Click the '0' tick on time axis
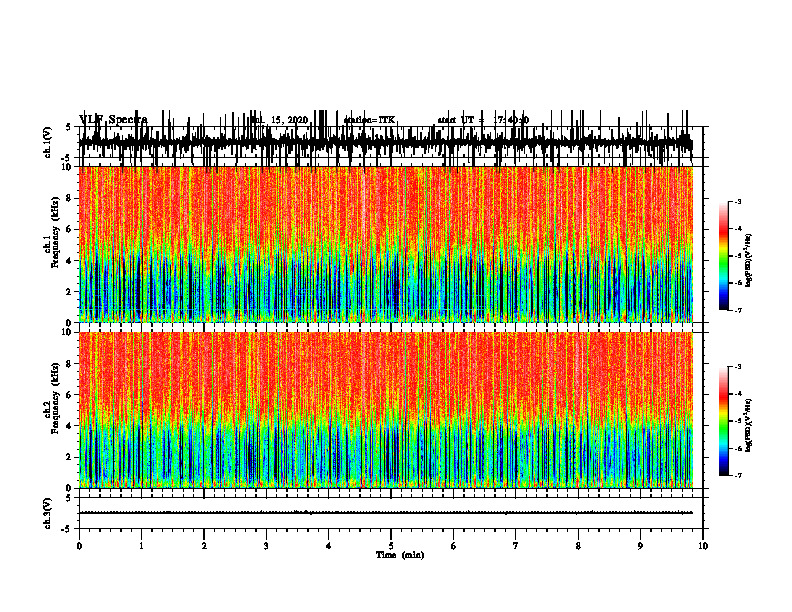Screen dimensions: 792x612 pyautogui.click(x=79, y=546)
